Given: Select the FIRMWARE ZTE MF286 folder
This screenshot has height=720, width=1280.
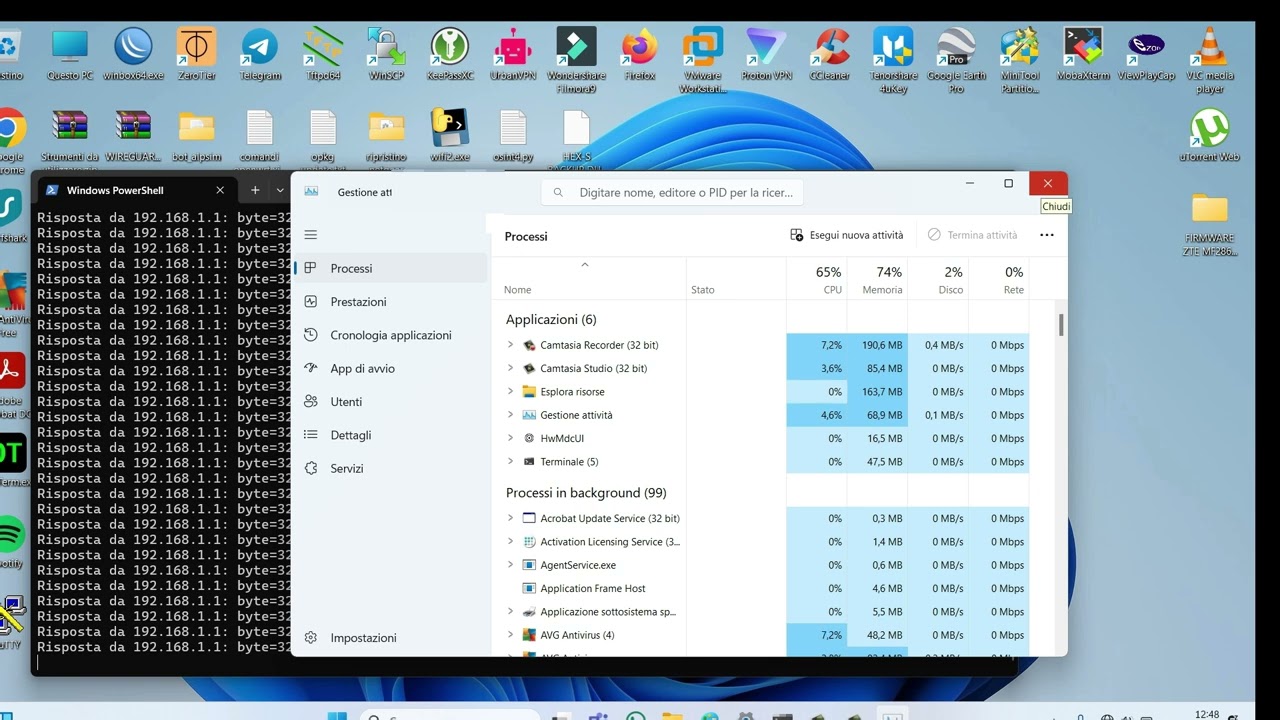Looking at the screenshot, I should pos(1210,225).
